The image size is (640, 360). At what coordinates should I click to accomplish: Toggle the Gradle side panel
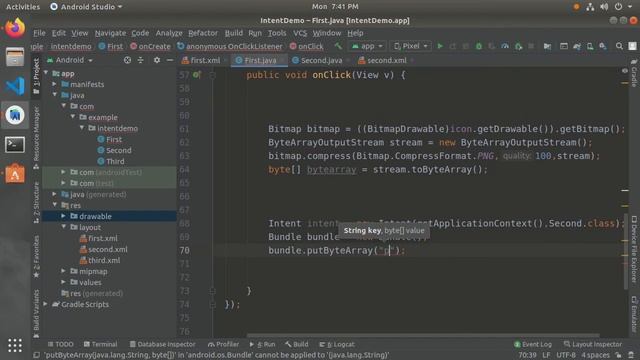(634, 73)
